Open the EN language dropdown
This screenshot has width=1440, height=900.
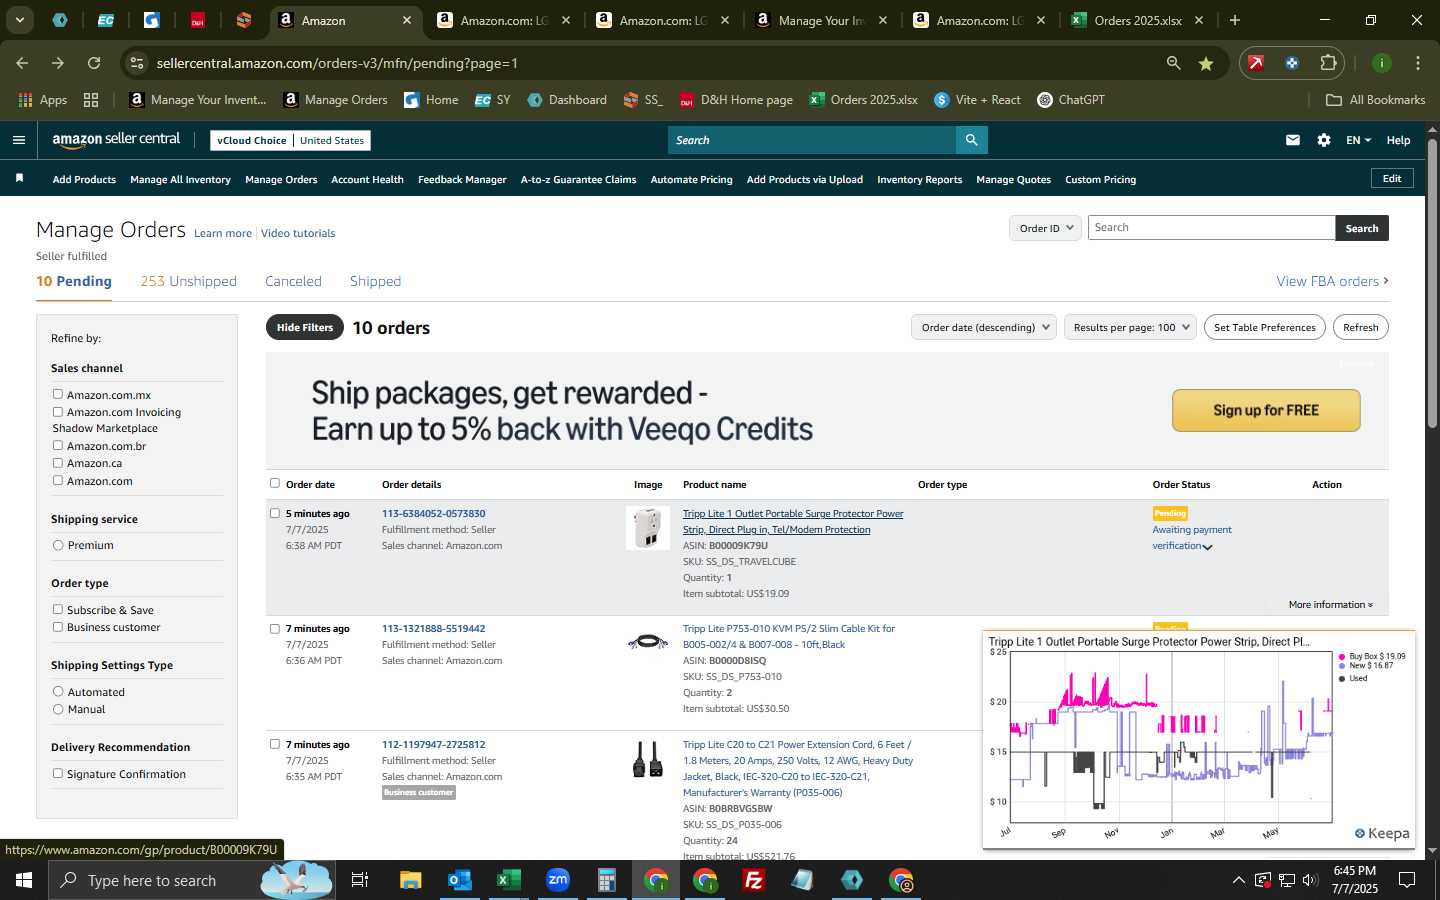click(1358, 140)
